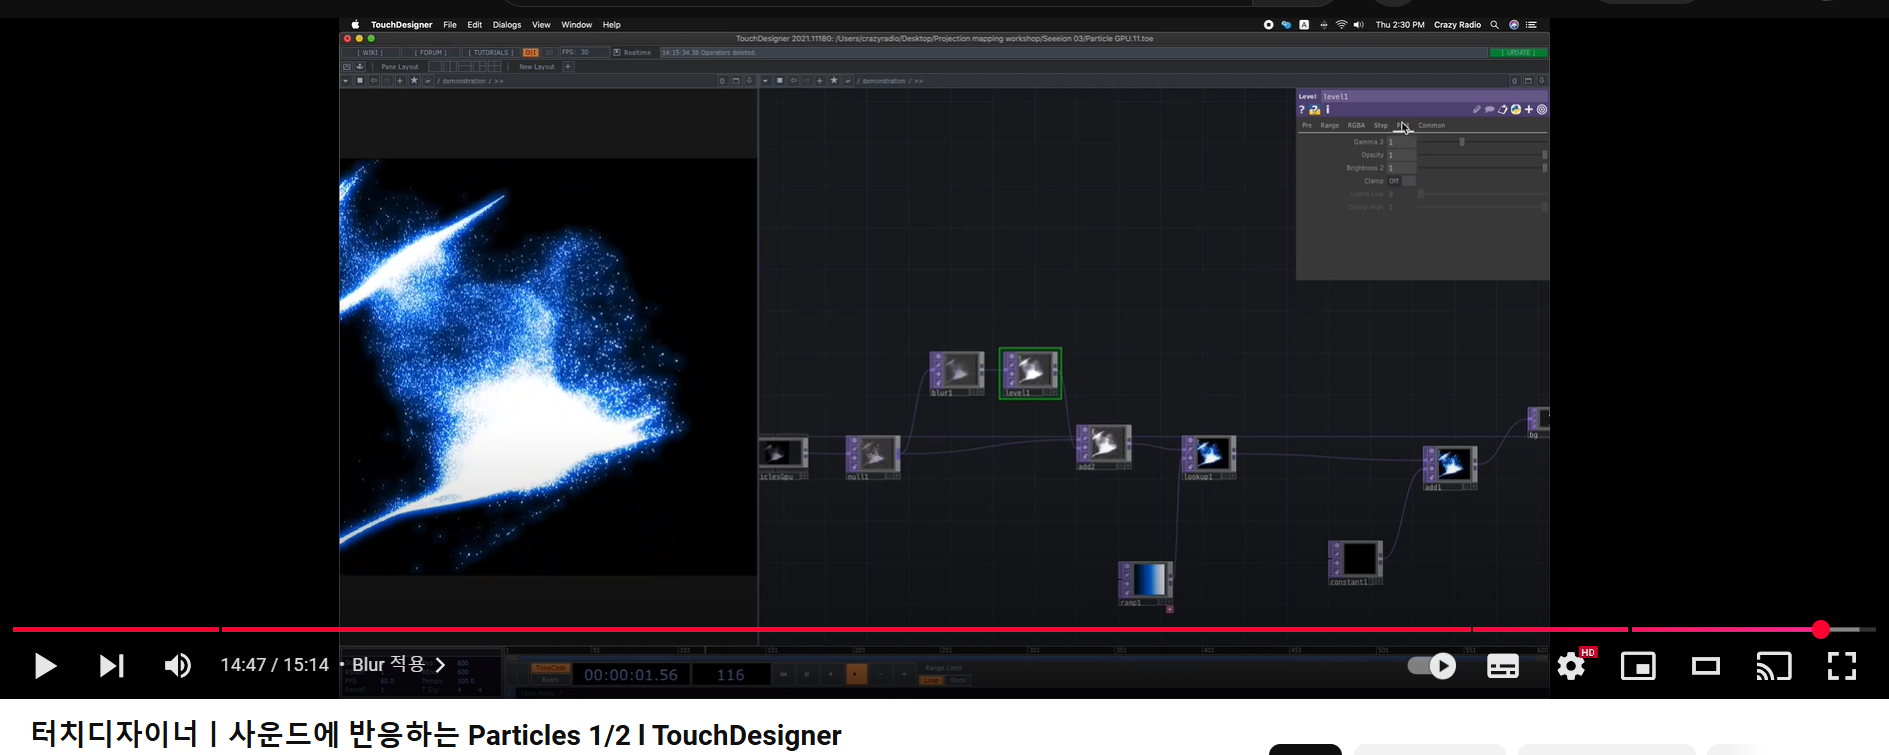The width and height of the screenshot is (1889, 755).
Task: Click the right pane bookmark star icon
Action: (834, 81)
